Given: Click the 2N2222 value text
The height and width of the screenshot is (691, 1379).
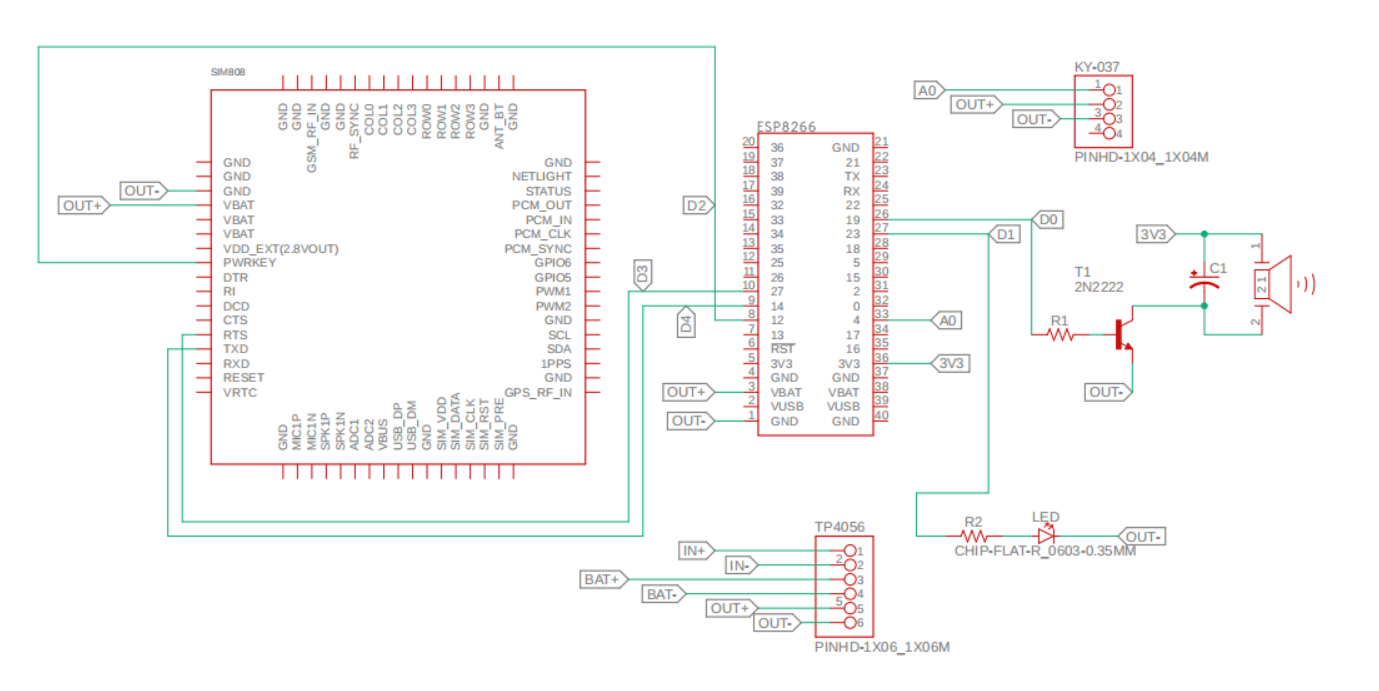Looking at the screenshot, I should click(x=1098, y=286).
